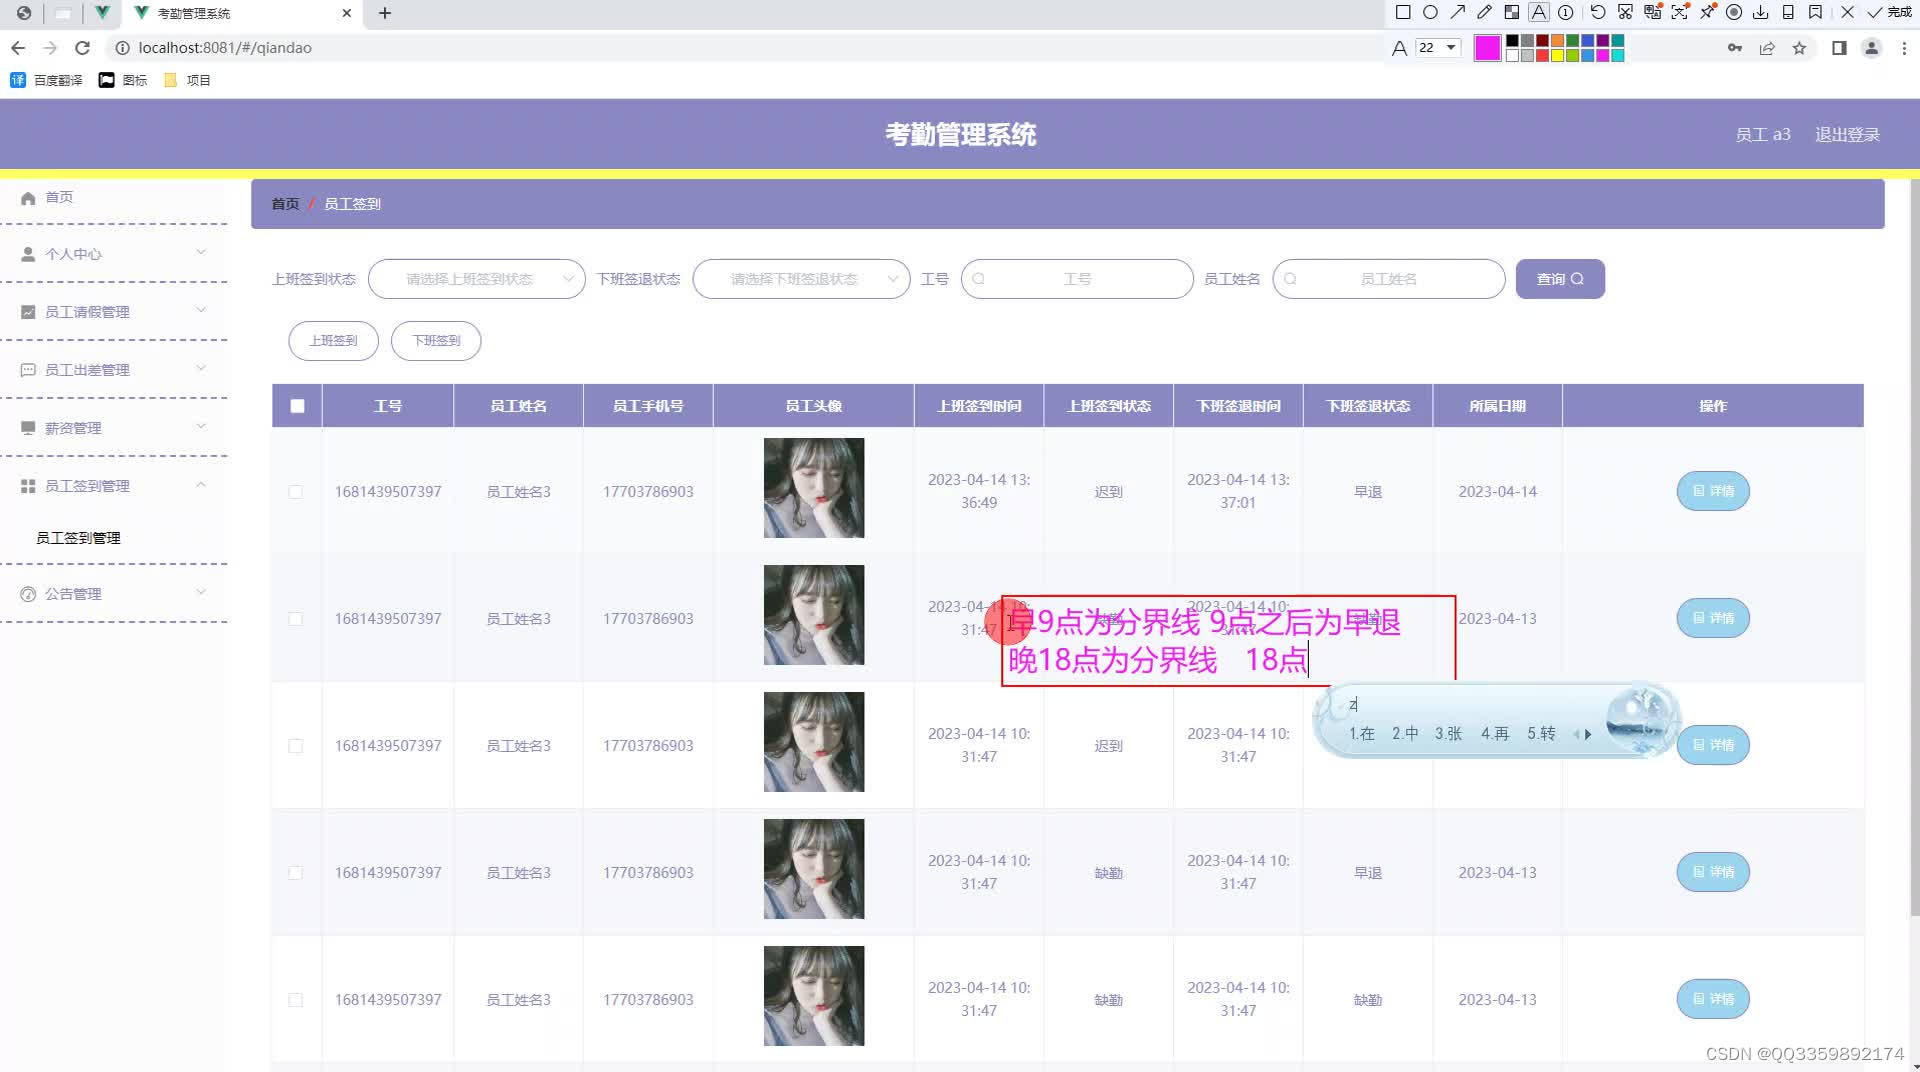This screenshot has height=1072, width=1920.
Task: Toggle the select-all checkbox in table header
Action: (x=297, y=406)
